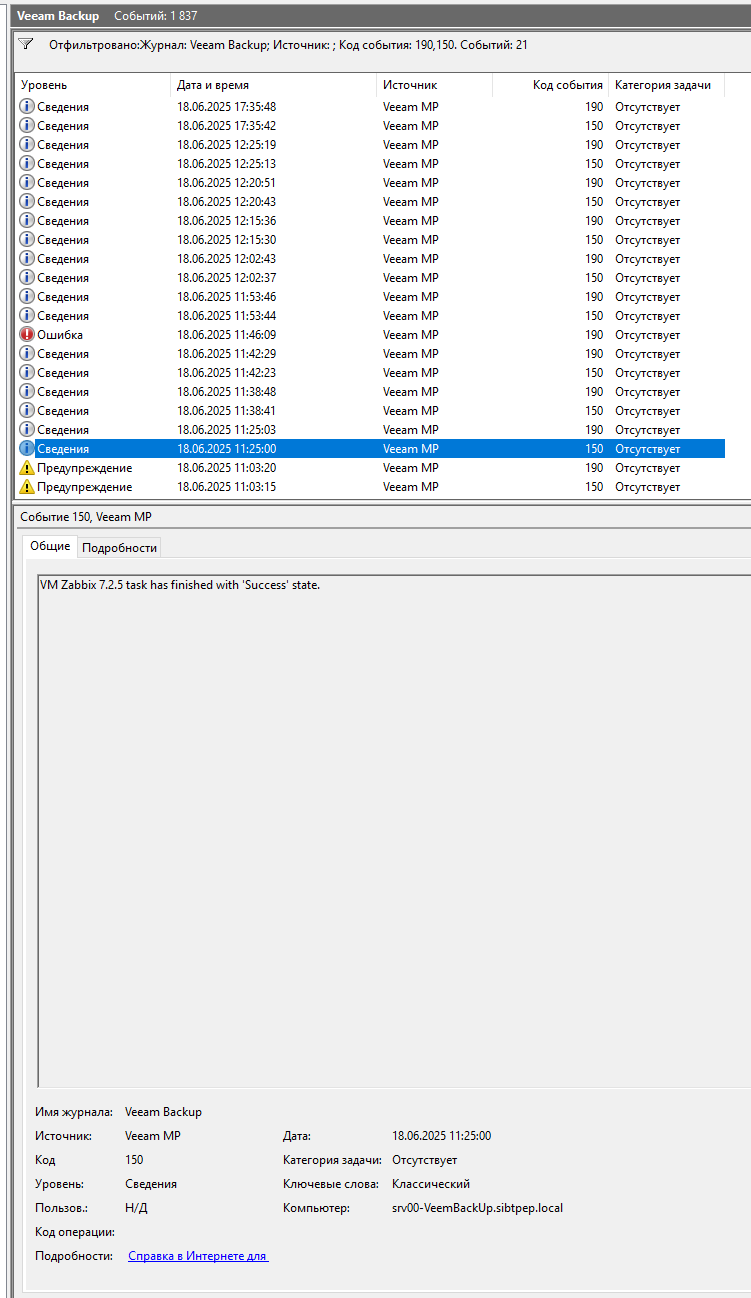This screenshot has width=751, height=1298.
Task: Click Veeam MP source in 12:02:43 row
Action: point(410,259)
